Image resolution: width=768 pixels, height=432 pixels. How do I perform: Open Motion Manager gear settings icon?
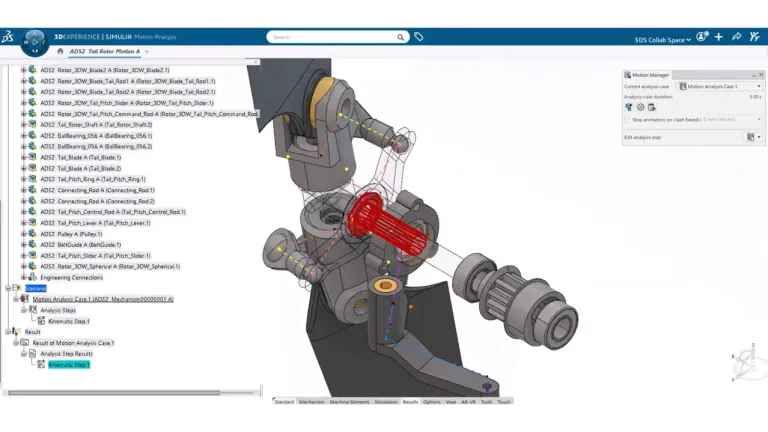click(640, 107)
